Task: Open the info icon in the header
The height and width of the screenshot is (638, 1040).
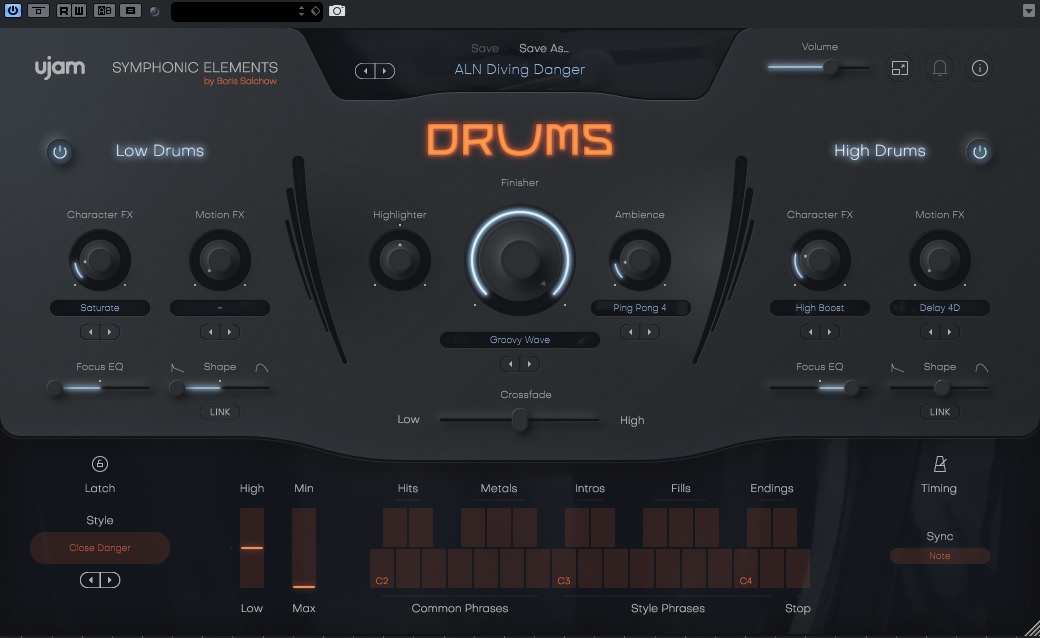Action: [x=980, y=68]
